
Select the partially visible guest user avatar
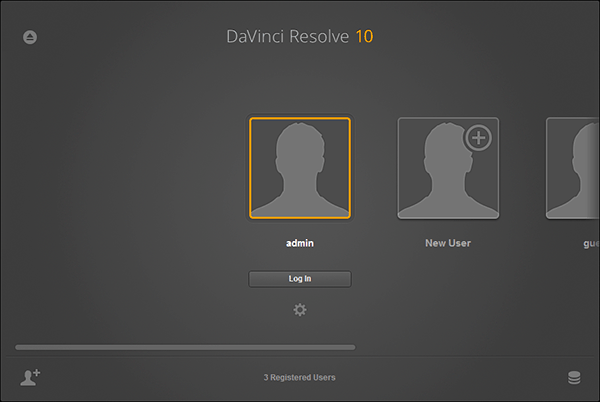pyautogui.click(x=572, y=168)
